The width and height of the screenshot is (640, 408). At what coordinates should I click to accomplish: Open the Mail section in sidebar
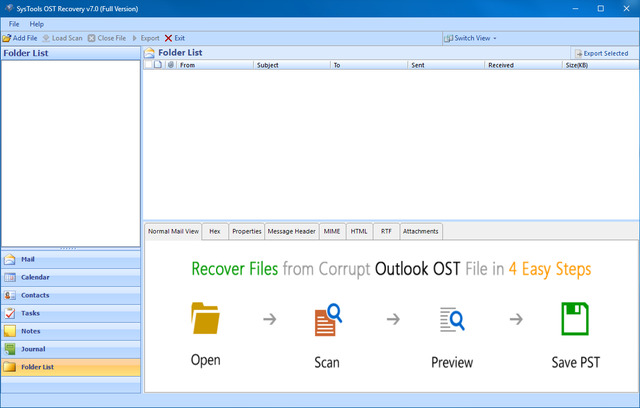pos(70,259)
